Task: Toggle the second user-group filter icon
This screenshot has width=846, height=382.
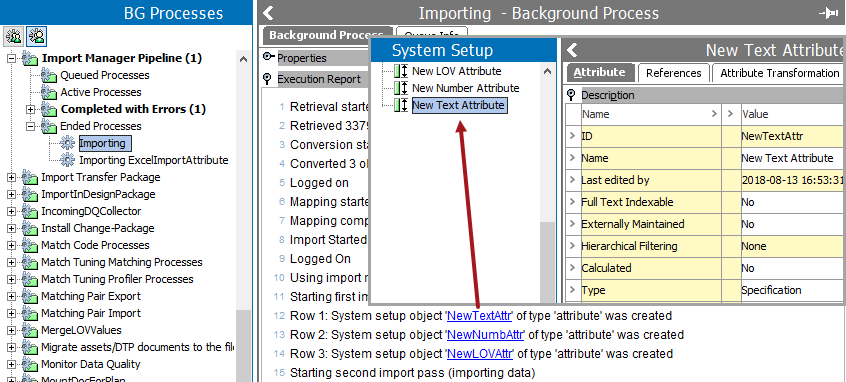Action: [37, 36]
